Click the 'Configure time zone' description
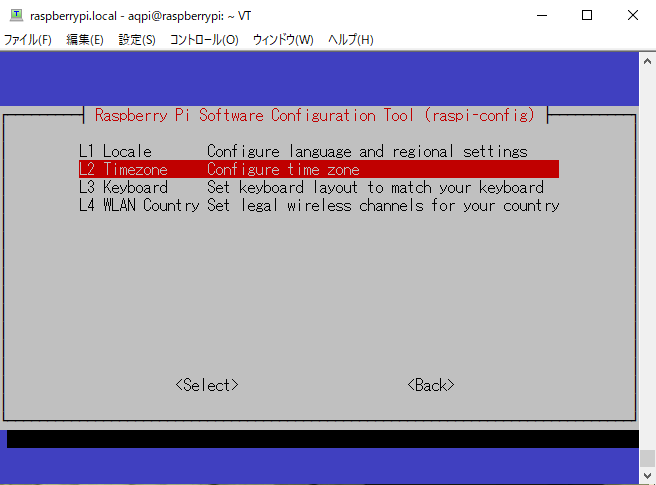 click(x=283, y=169)
